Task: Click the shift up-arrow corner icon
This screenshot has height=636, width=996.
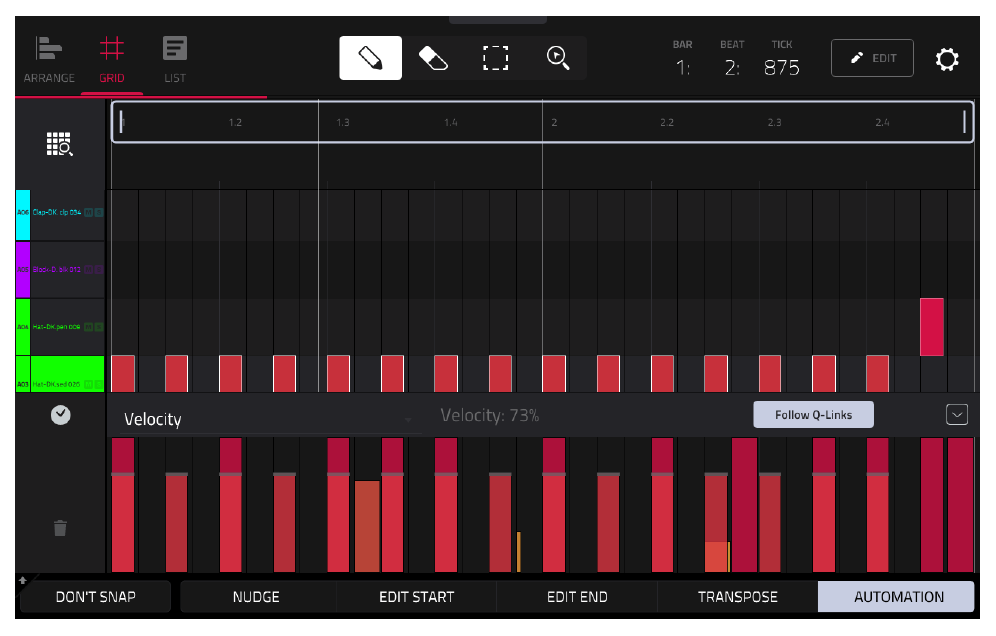Action: coord(23,580)
